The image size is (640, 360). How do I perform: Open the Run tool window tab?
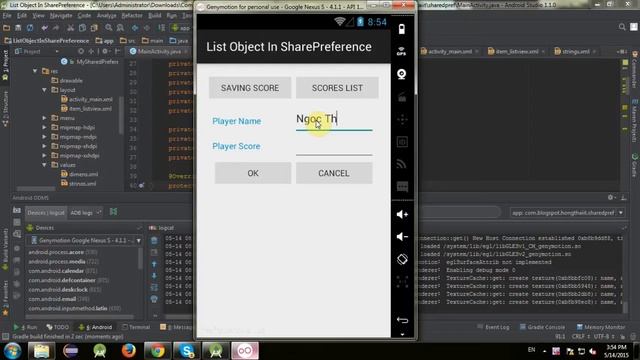(x=25, y=327)
